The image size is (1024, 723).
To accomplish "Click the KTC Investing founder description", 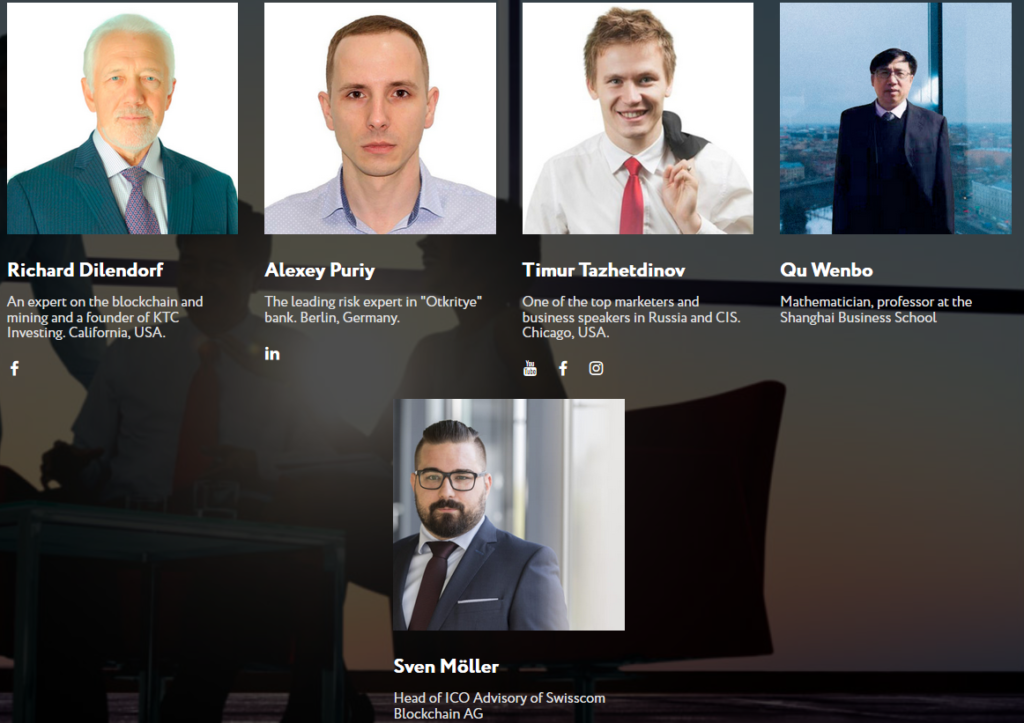I will (x=105, y=317).
